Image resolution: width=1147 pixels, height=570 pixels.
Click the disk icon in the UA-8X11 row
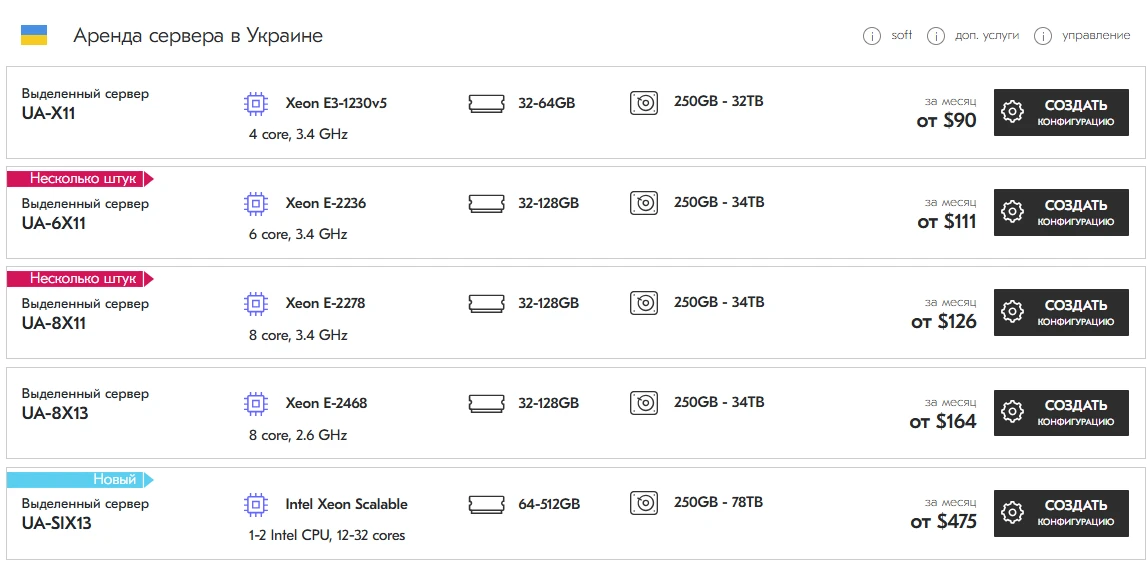coord(644,303)
